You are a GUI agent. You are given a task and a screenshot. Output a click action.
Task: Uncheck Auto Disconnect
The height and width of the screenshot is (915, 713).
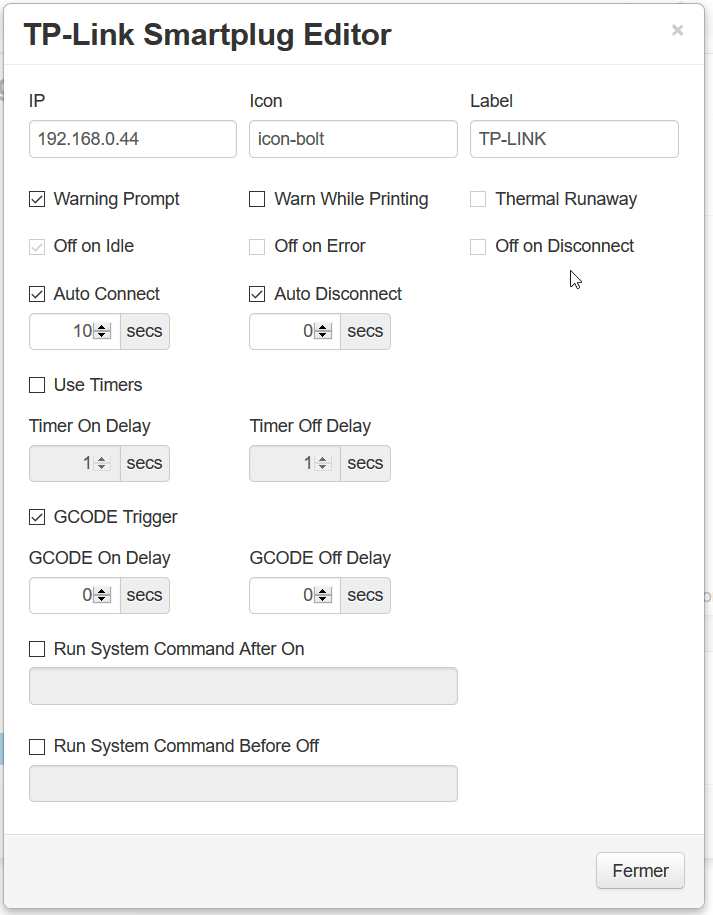[257, 294]
